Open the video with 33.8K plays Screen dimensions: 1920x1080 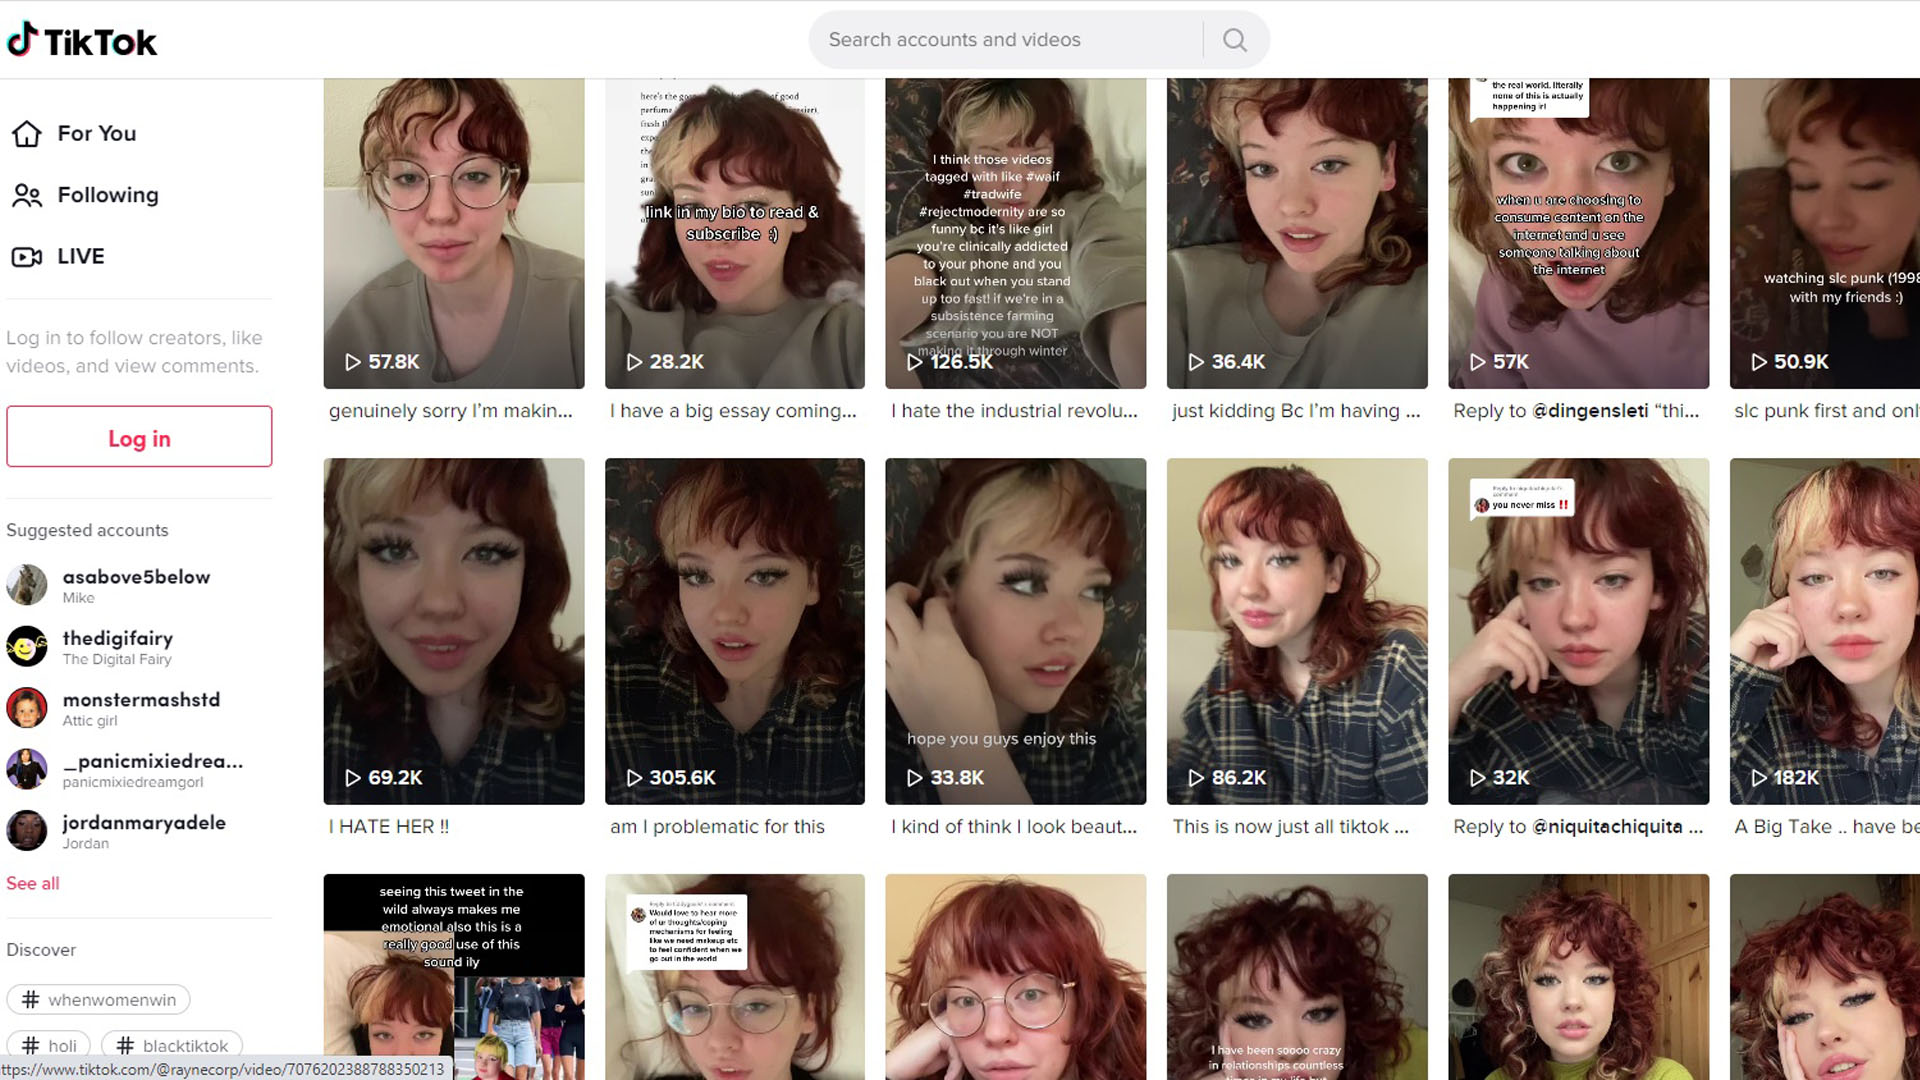(x=1016, y=631)
